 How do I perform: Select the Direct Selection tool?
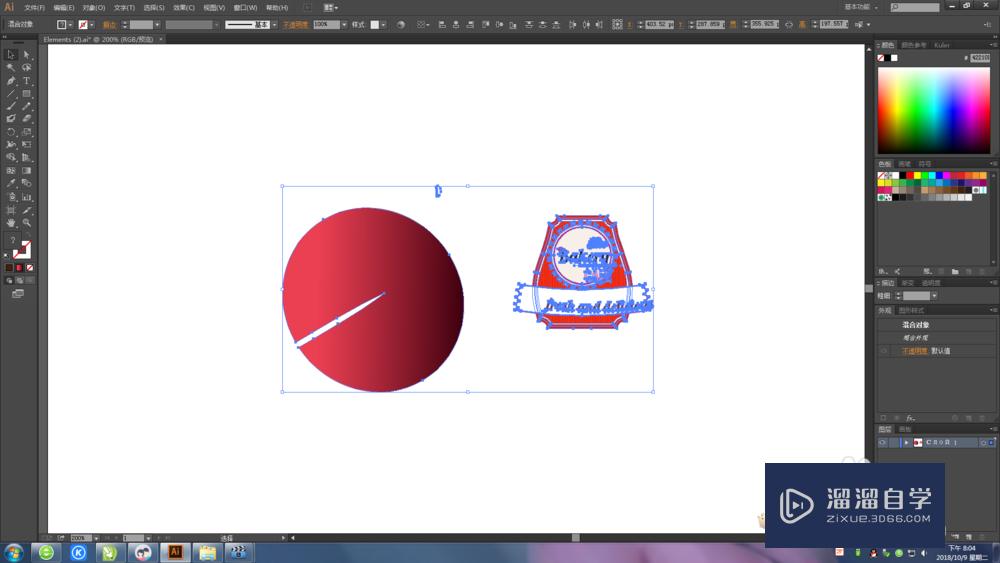(27, 55)
